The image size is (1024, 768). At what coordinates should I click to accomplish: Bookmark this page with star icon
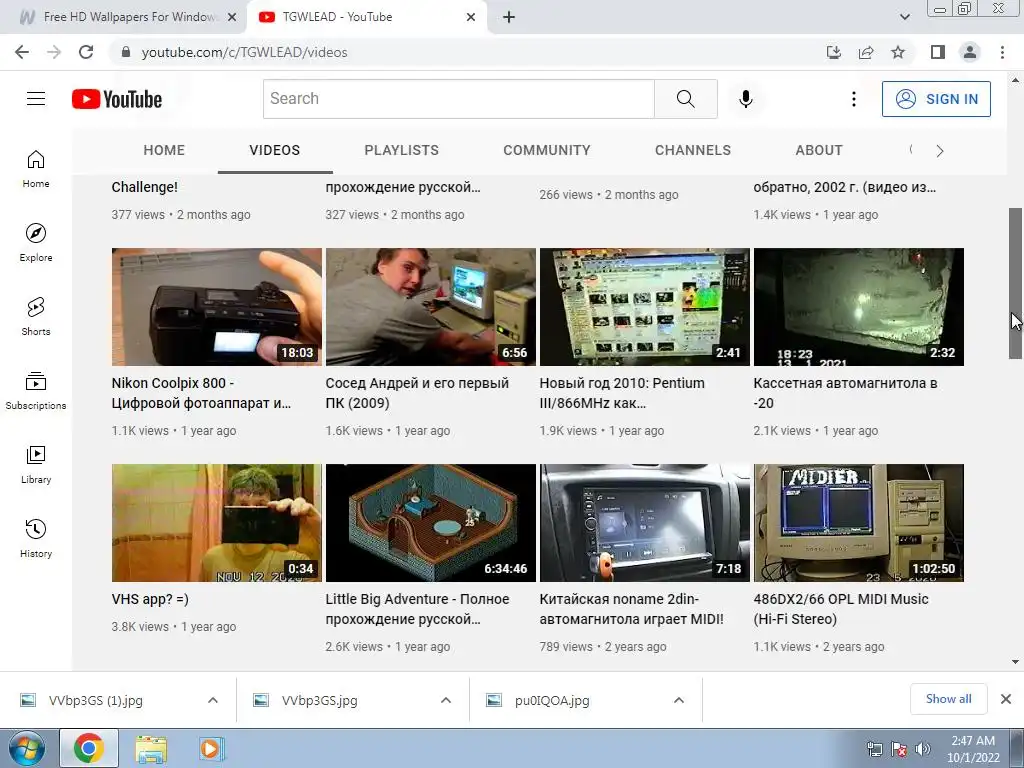[898, 52]
